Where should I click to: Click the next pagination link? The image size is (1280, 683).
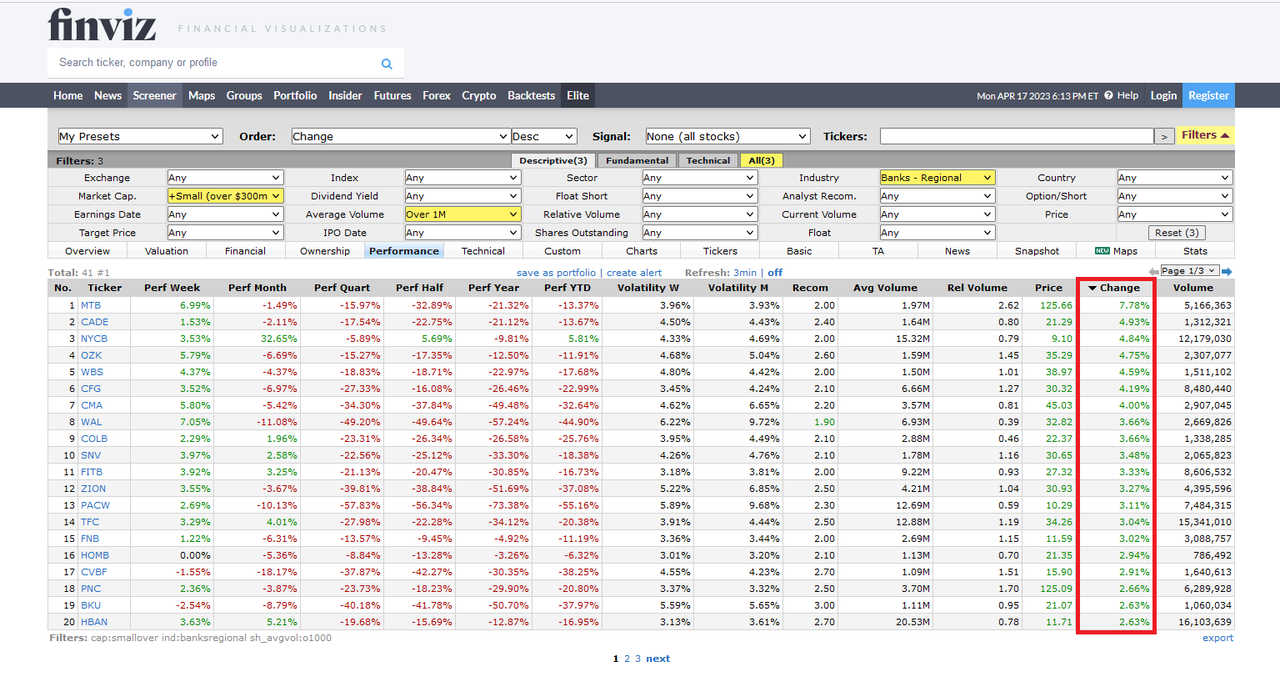point(658,659)
